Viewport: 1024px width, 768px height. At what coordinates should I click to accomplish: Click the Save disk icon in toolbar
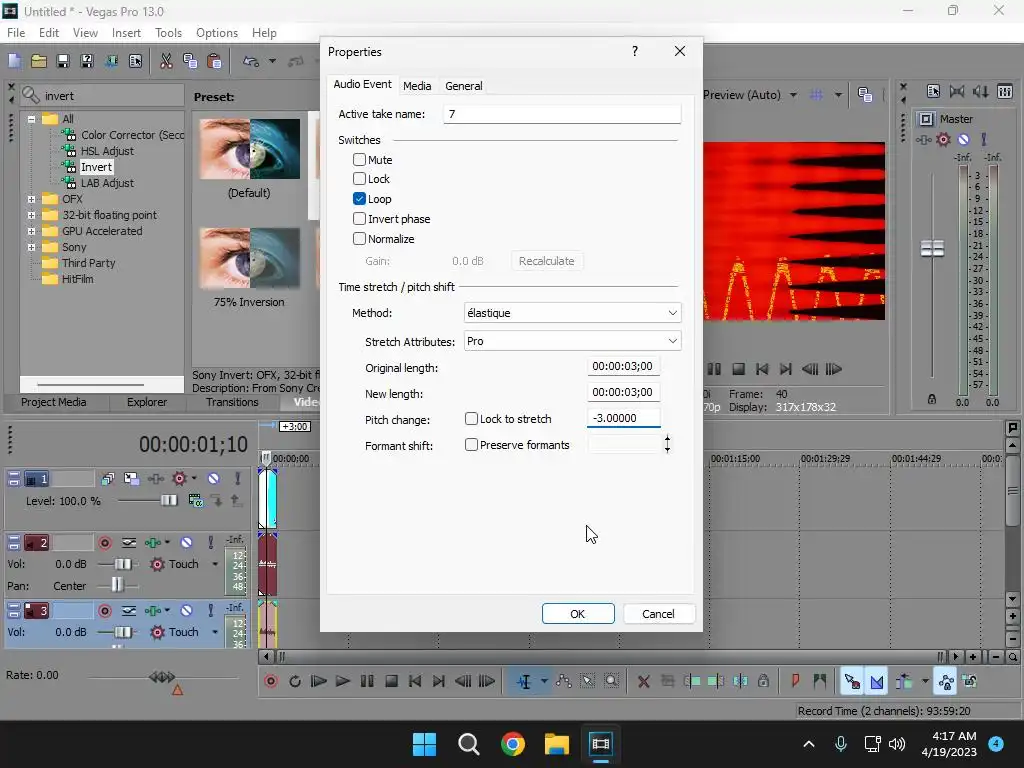63,61
